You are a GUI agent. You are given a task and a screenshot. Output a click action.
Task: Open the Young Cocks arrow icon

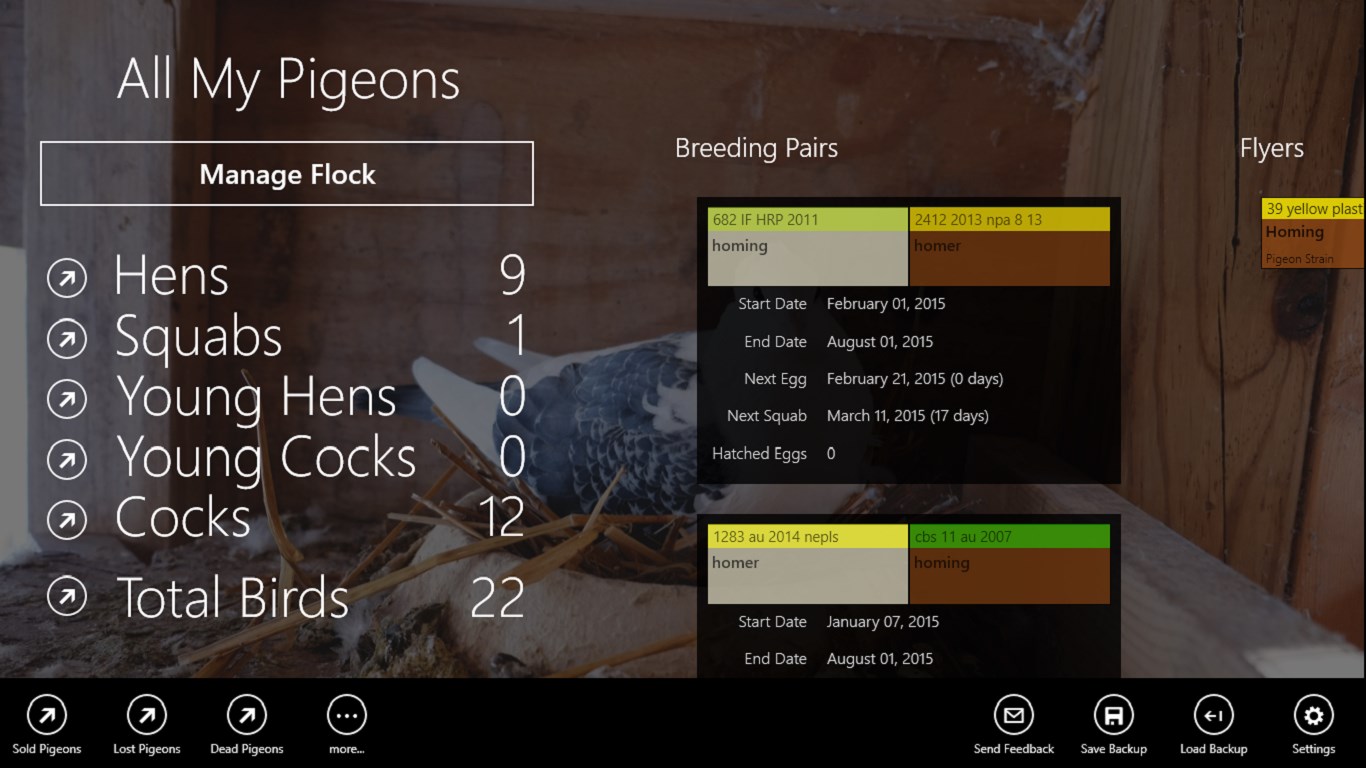67,461
